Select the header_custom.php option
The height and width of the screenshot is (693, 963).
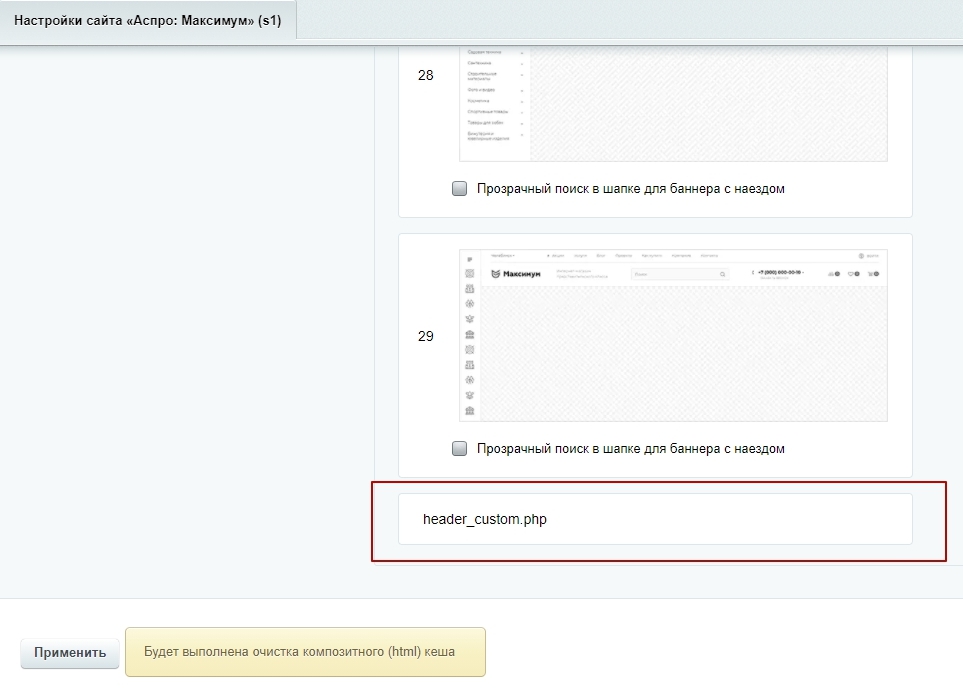point(485,519)
